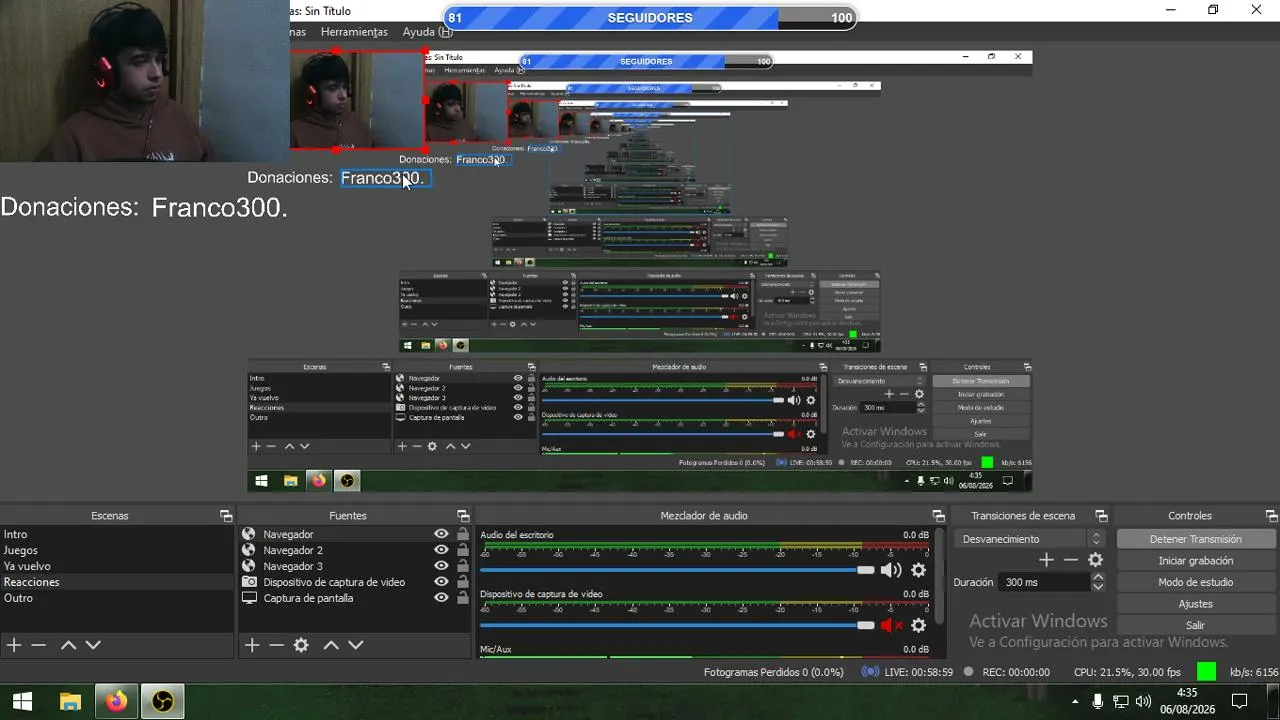The image size is (1280, 720).
Task: Unmute Dispositivo de captura de video red speaker
Action: coord(890,625)
